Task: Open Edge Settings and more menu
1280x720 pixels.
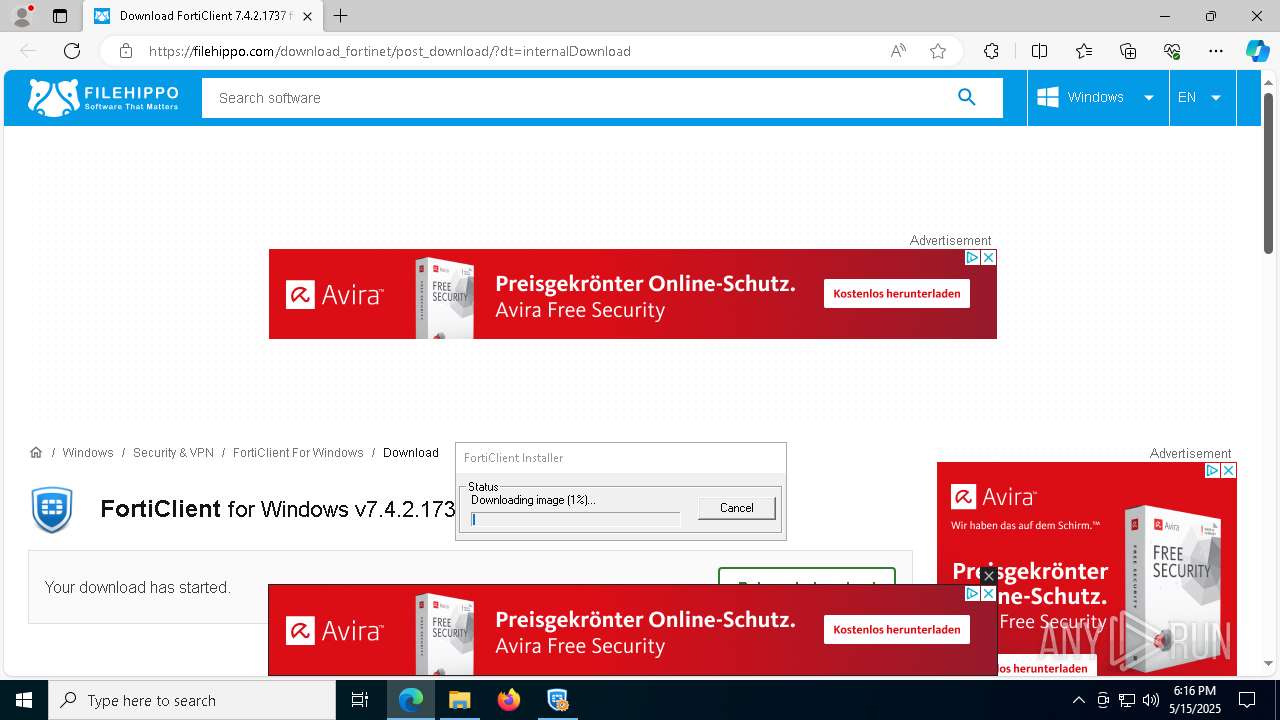Action: pos(1216,51)
